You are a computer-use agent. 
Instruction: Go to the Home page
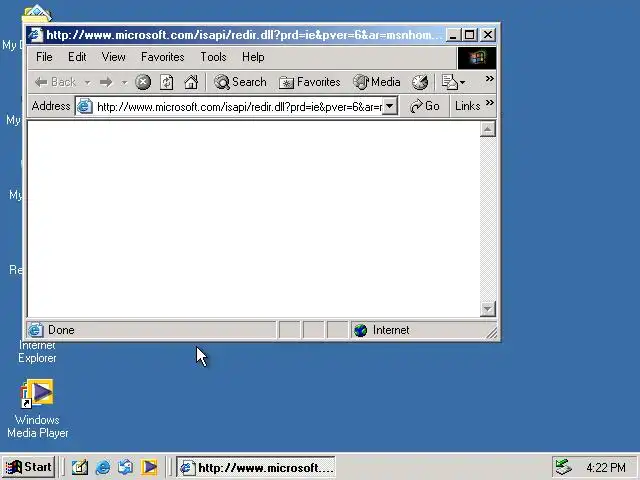pos(191,82)
